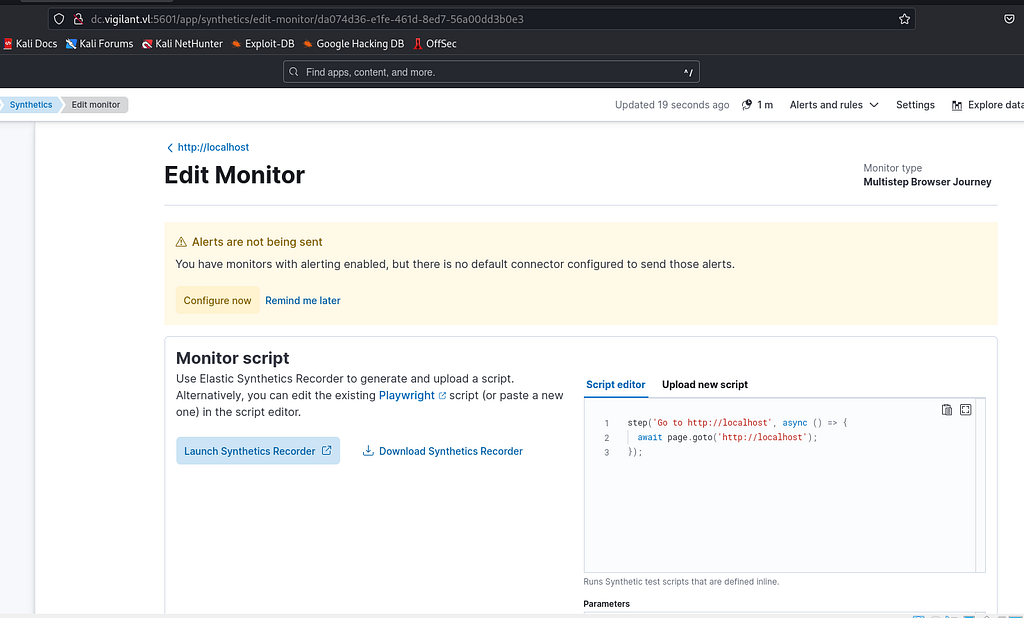Open Kali NetHunter bookmark

pos(182,44)
